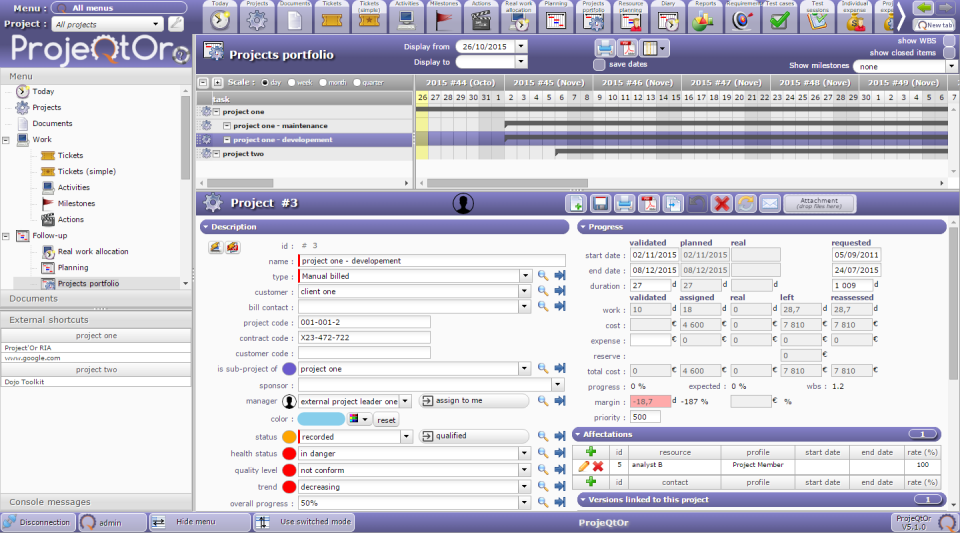This screenshot has height=533, width=960.
Task: Create a new project item
Action: (576, 203)
